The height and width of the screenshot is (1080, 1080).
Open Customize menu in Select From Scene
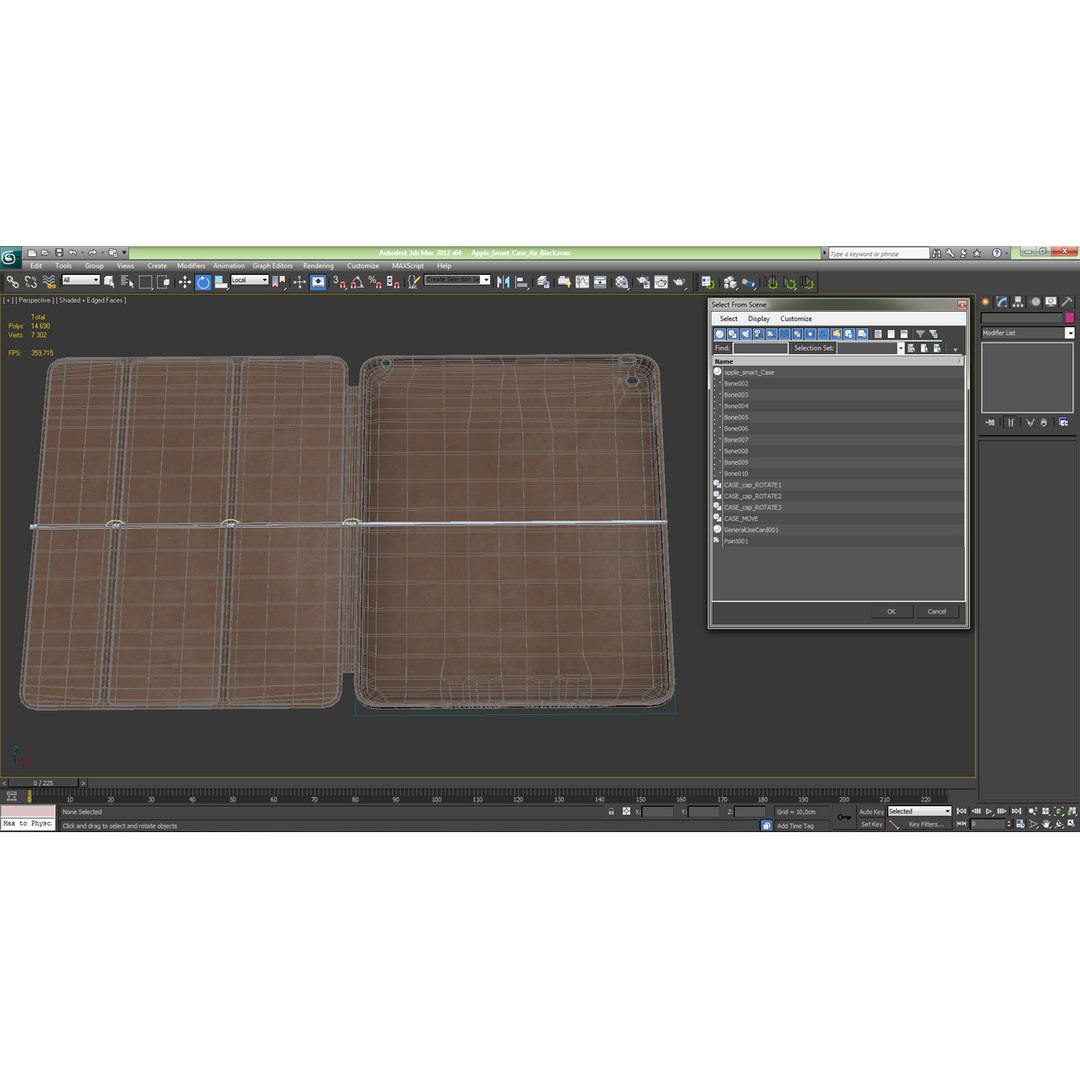pyautogui.click(x=796, y=319)
